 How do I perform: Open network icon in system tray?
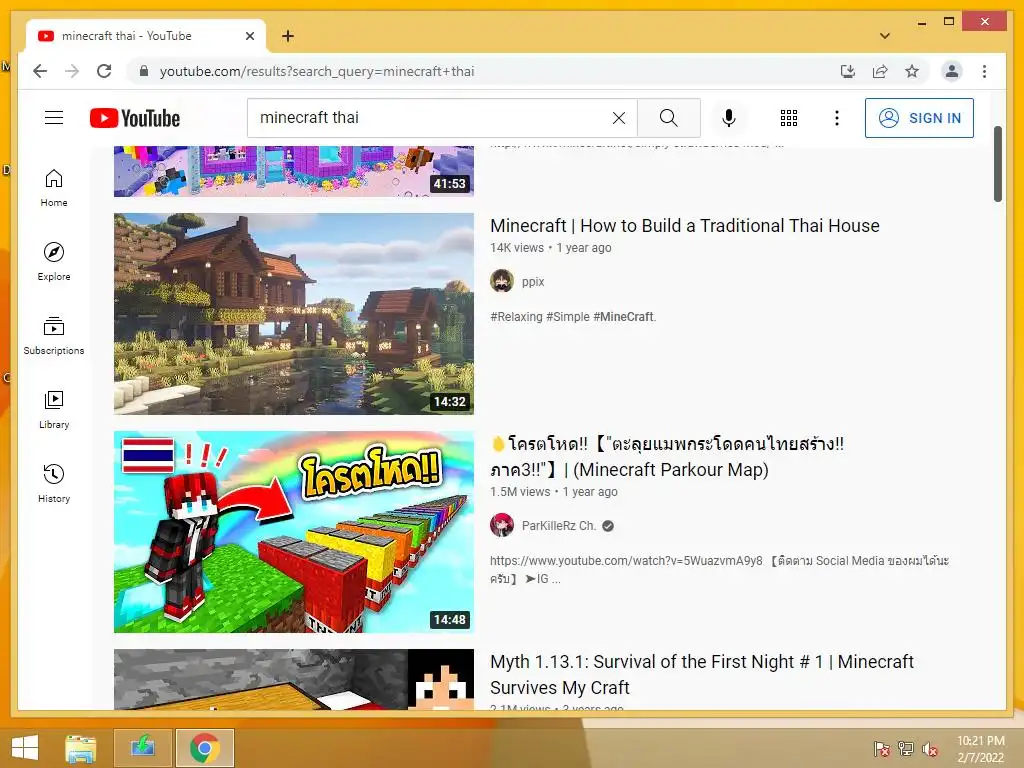(x=906, y=748)
